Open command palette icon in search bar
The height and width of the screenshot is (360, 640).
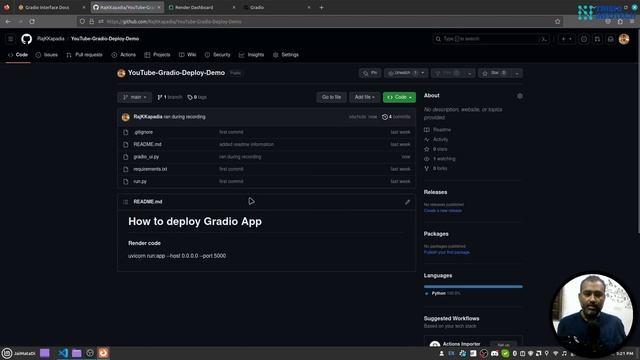544,39
